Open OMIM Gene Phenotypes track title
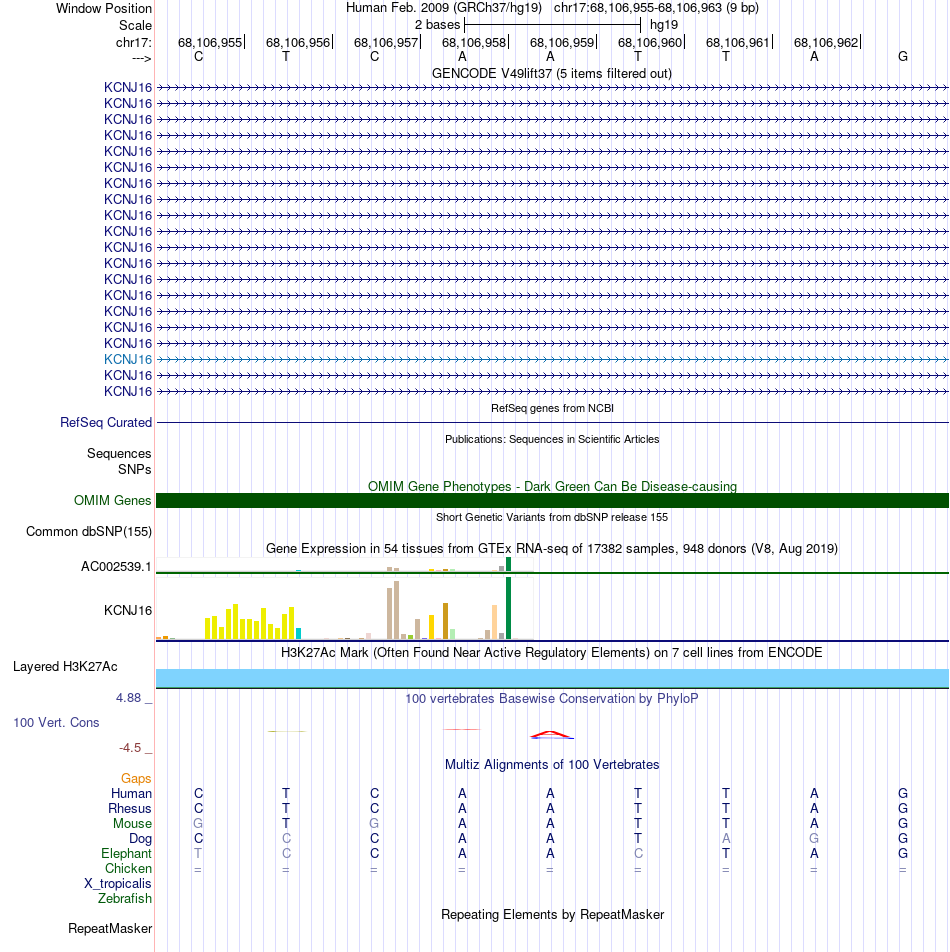The image size is (950, 952). pos(552,486)
